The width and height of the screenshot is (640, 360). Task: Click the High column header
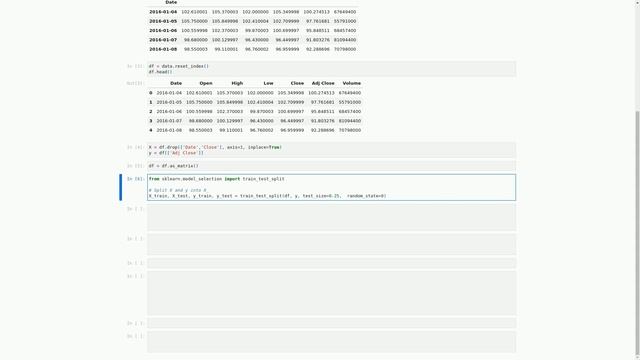237,83
